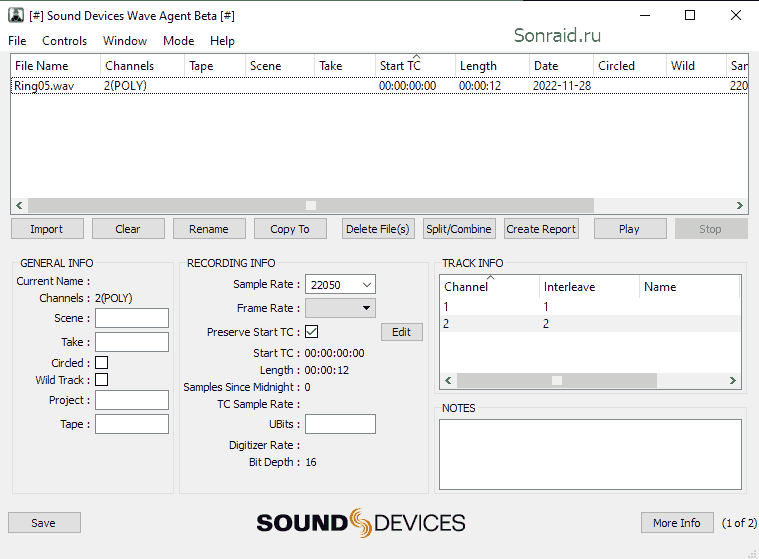Sort by Scene column header
759x559 pixels.
pos(280,66)
